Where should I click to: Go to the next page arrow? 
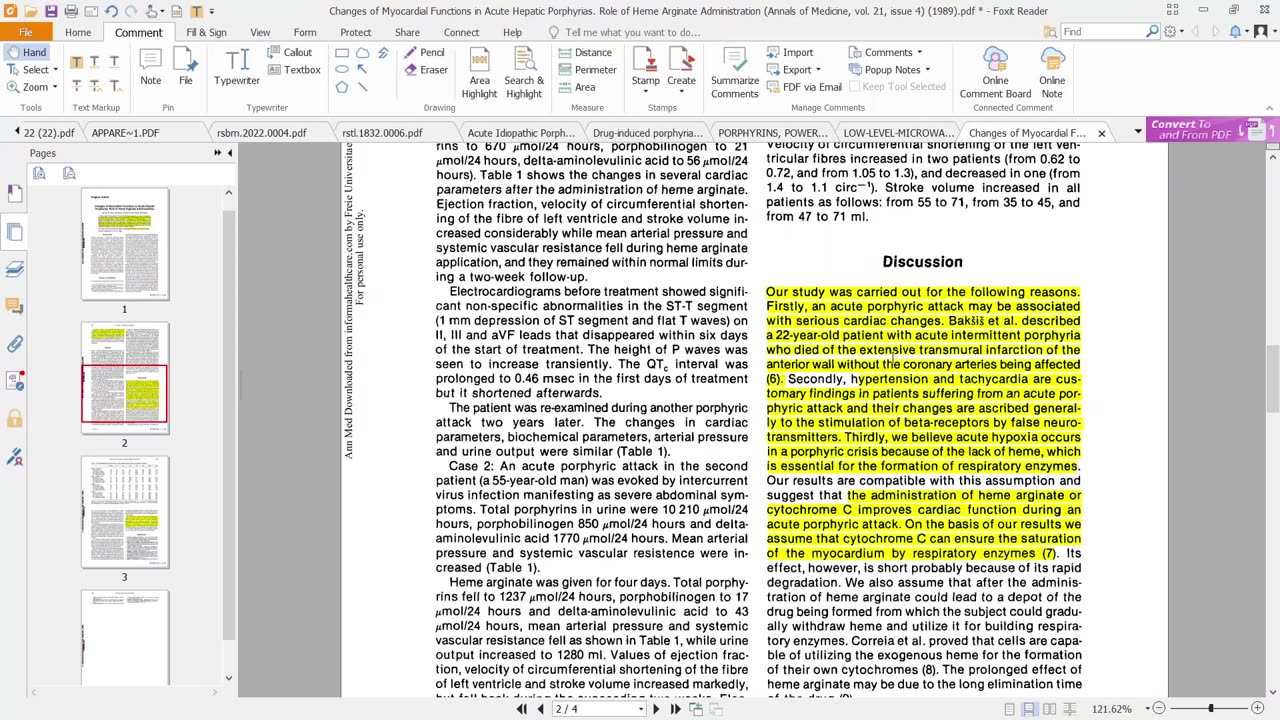pyautogui.click(x=656, y=709)
